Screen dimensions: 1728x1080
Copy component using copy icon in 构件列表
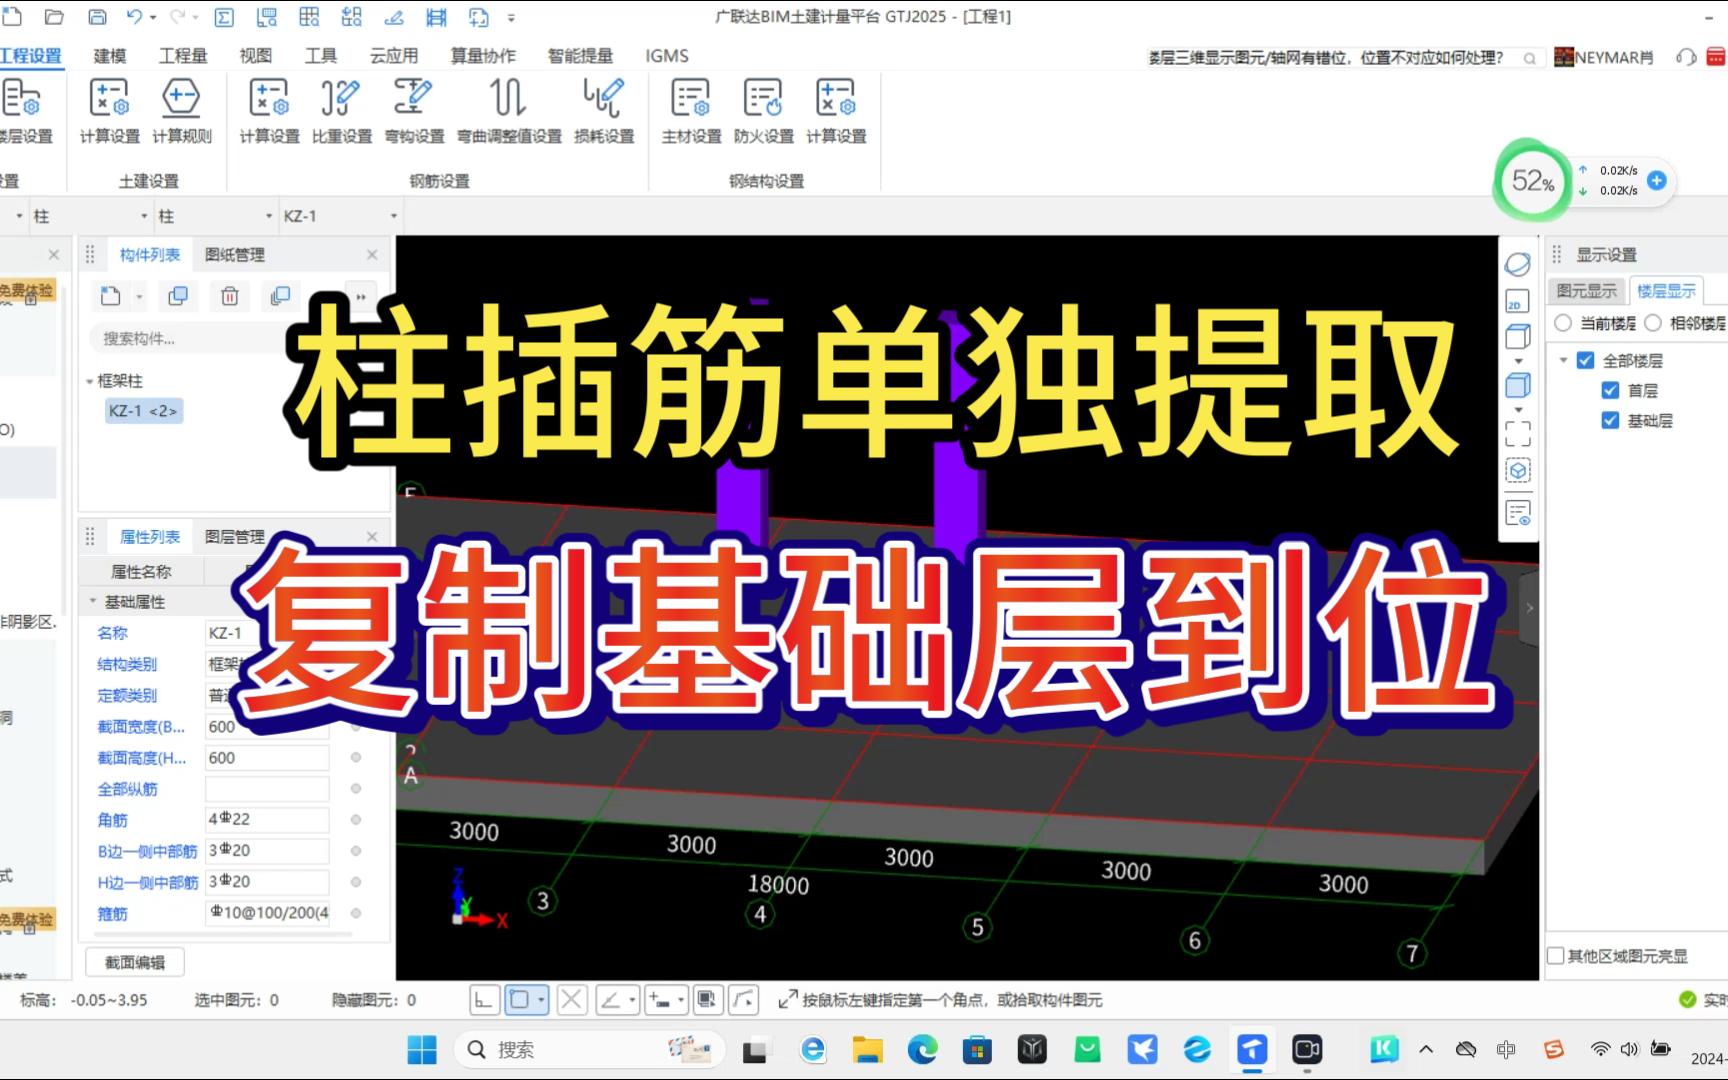(x=178, y=296)
